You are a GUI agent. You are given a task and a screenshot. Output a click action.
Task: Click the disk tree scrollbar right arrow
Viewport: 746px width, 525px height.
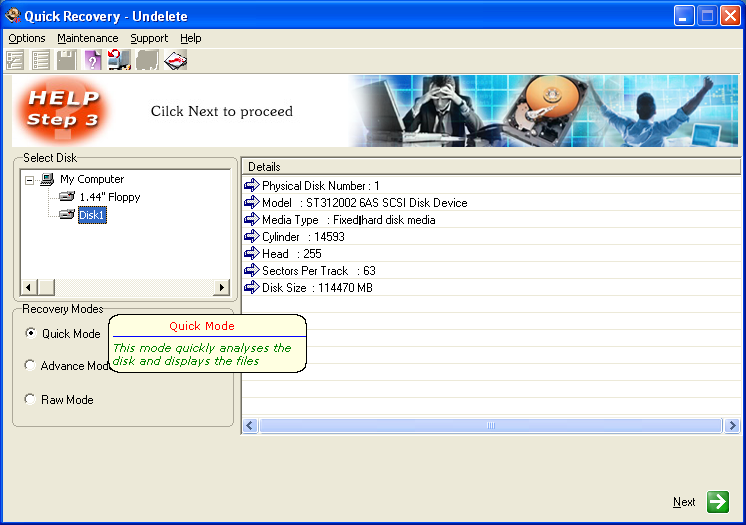click(221, 287)
